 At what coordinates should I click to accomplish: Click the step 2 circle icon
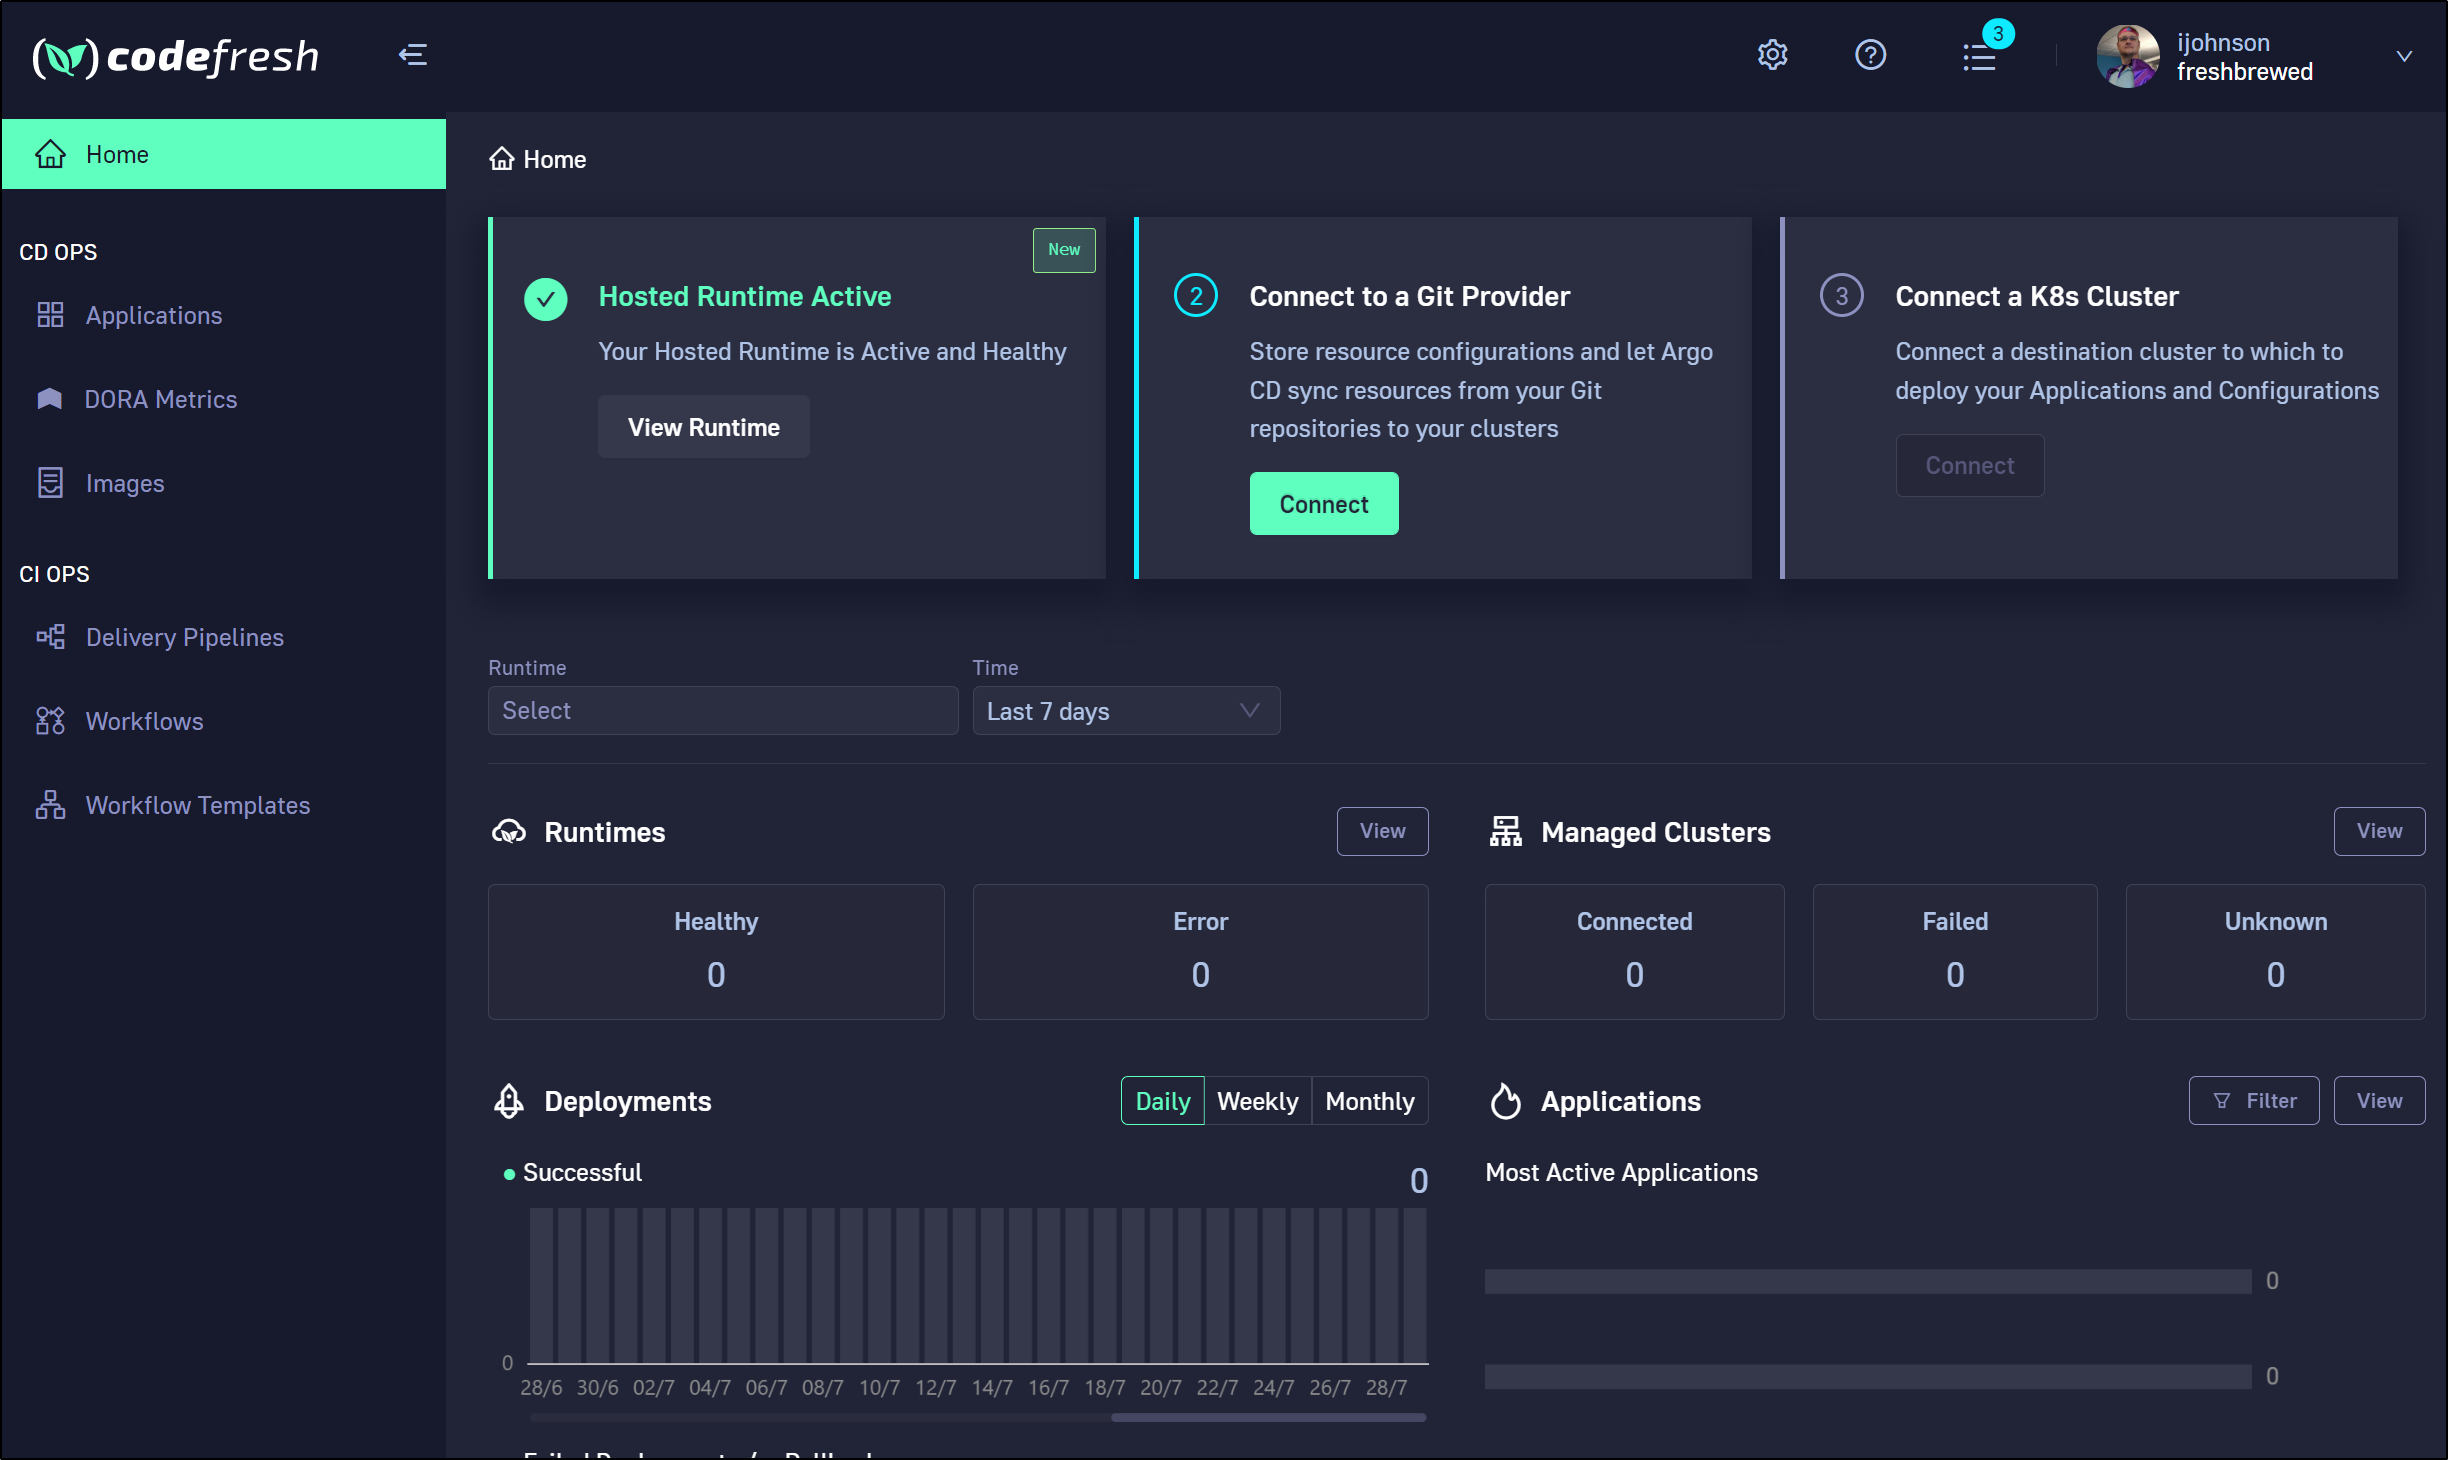coord(1196,296)
